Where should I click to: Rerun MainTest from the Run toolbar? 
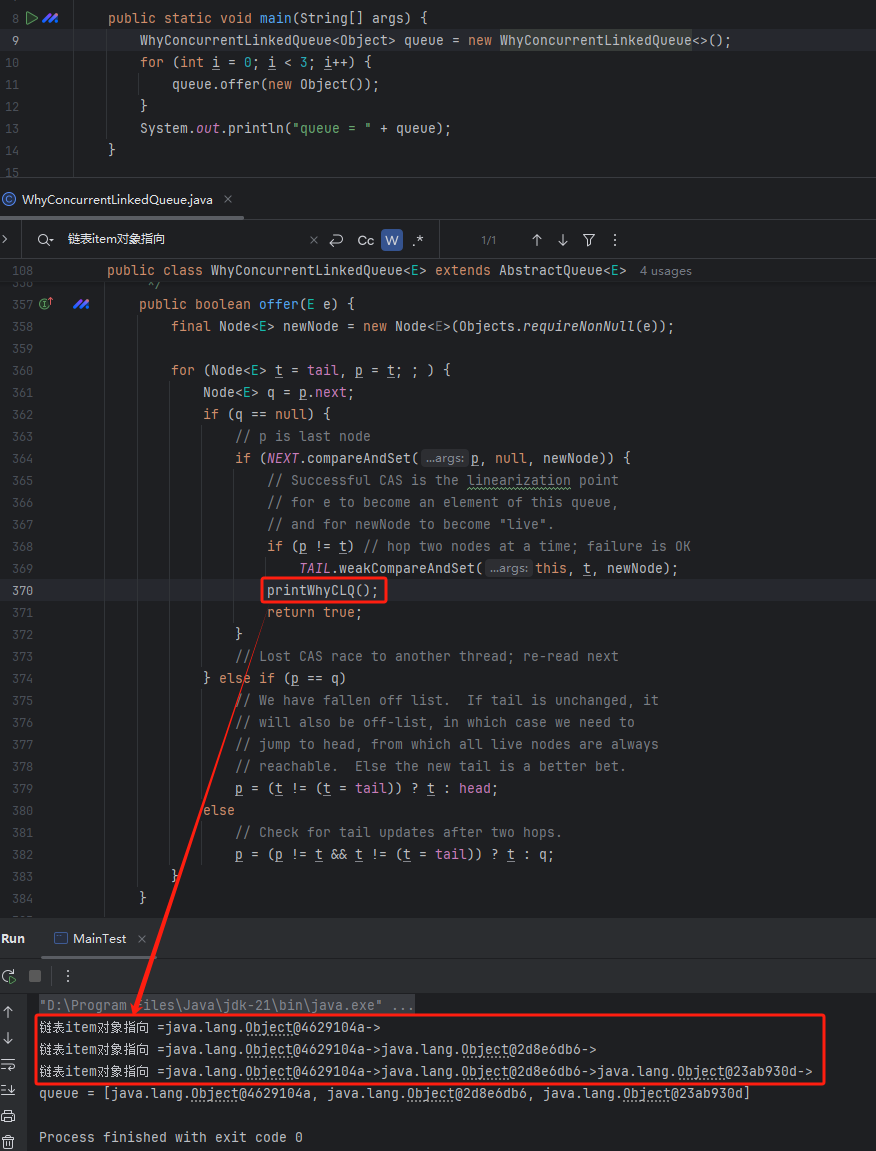[9, 976]
